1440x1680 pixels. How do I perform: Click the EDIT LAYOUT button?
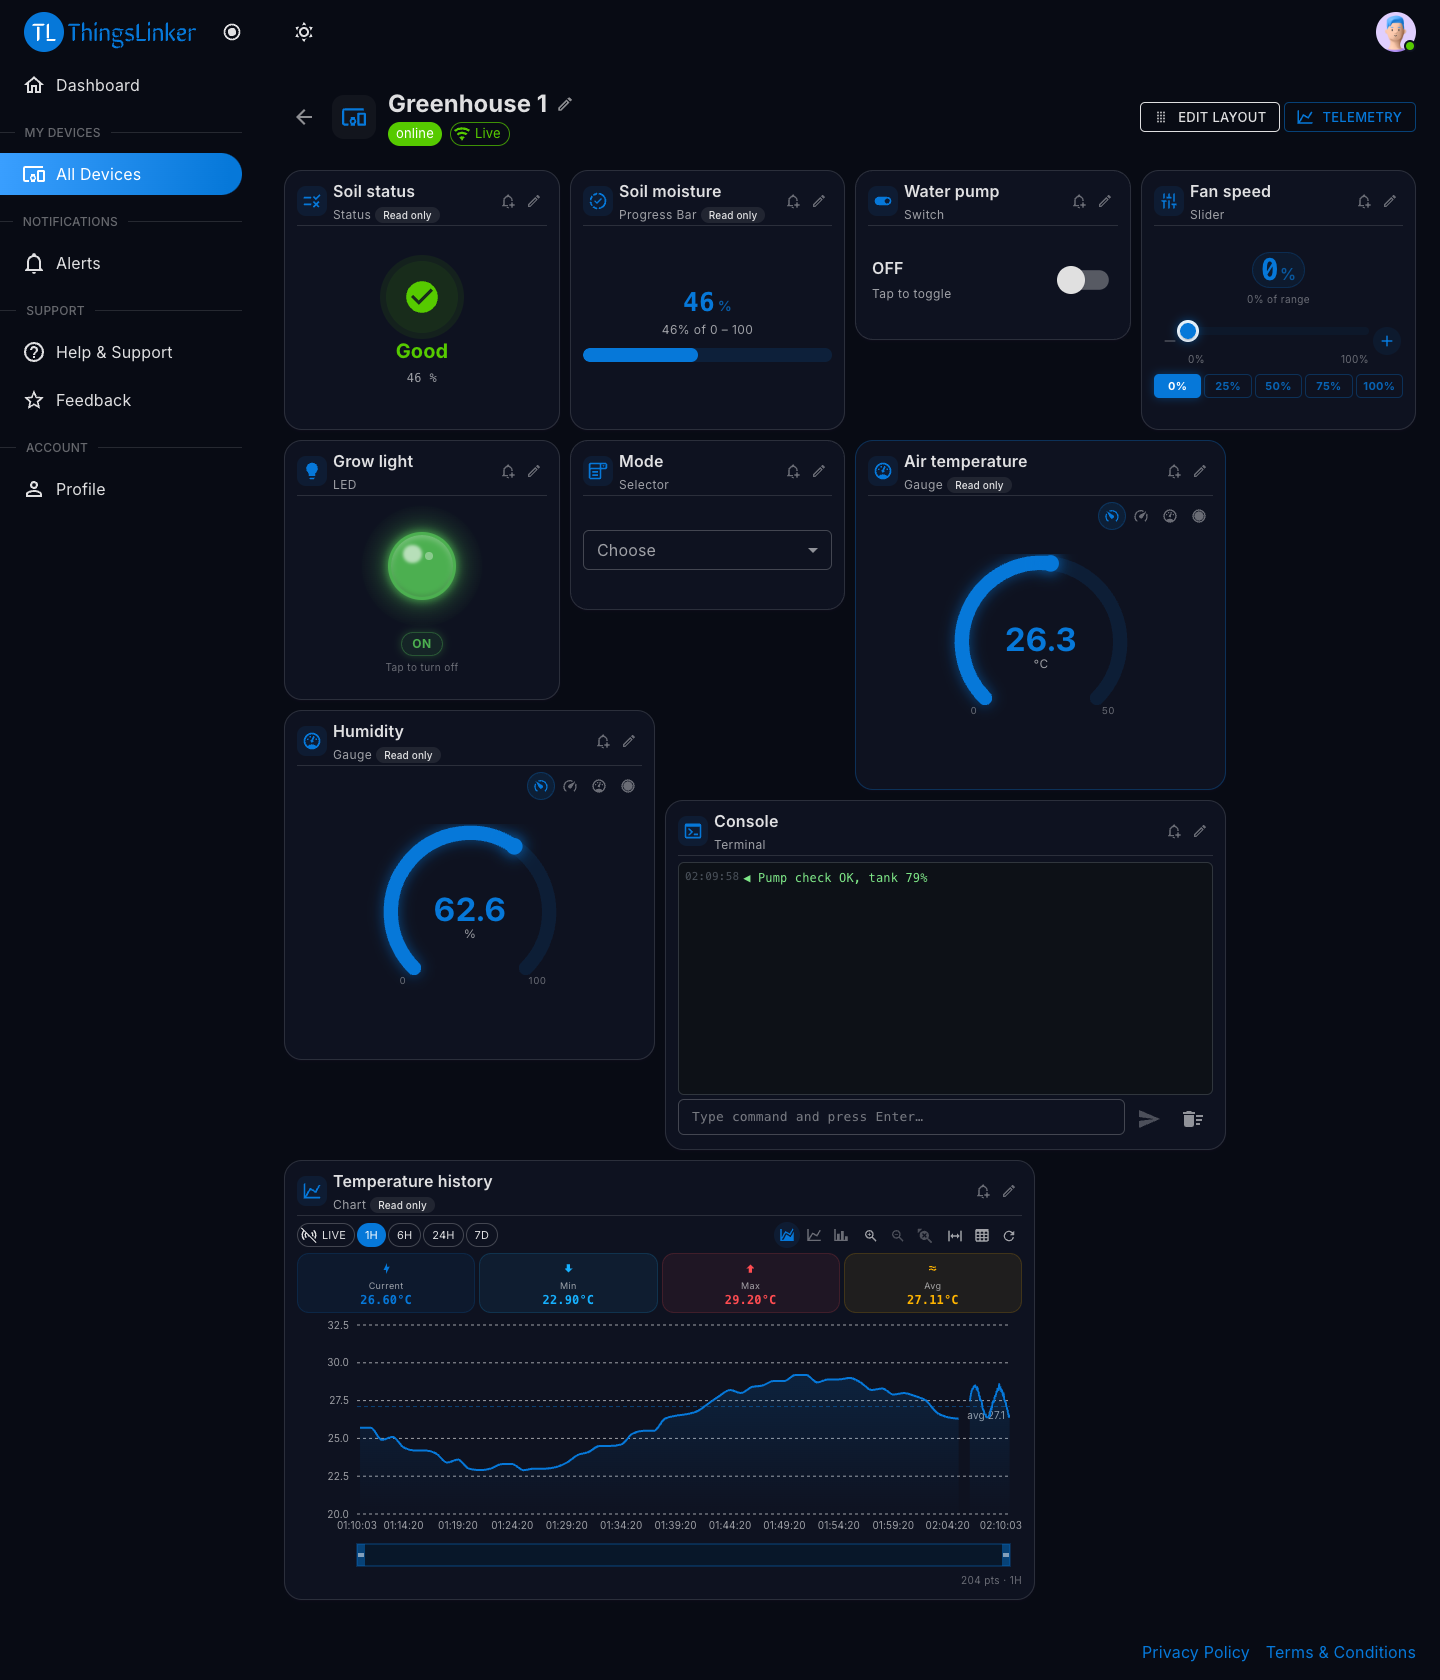point(1210,117)
